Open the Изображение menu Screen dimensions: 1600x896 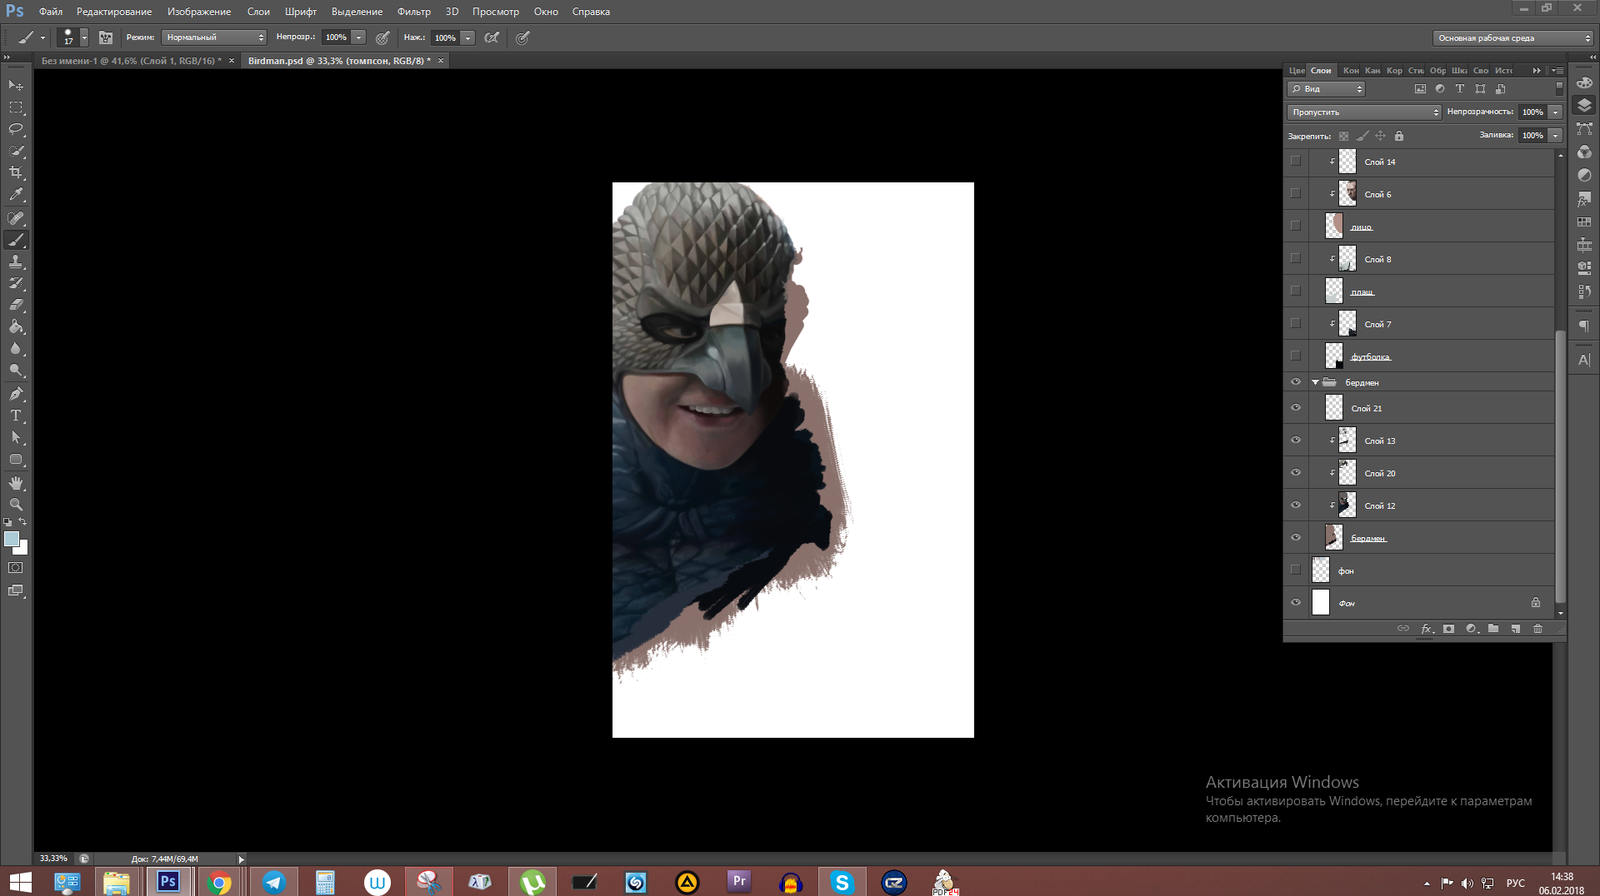199,12
